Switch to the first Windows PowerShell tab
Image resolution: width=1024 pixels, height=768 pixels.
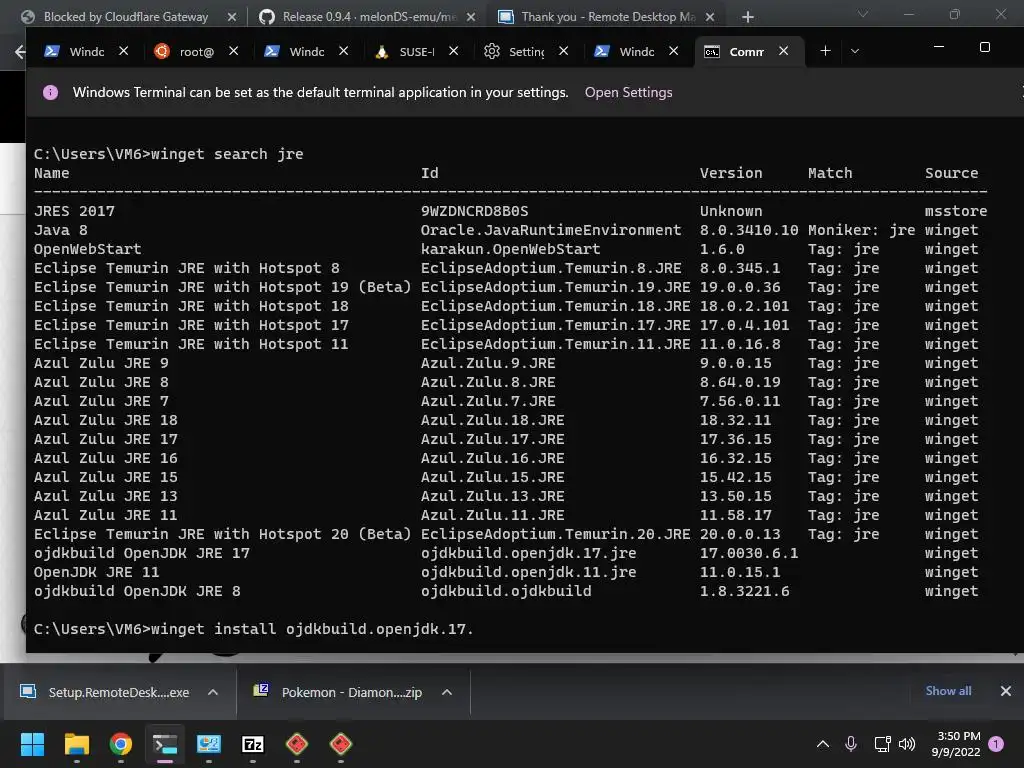pos(86,52)
